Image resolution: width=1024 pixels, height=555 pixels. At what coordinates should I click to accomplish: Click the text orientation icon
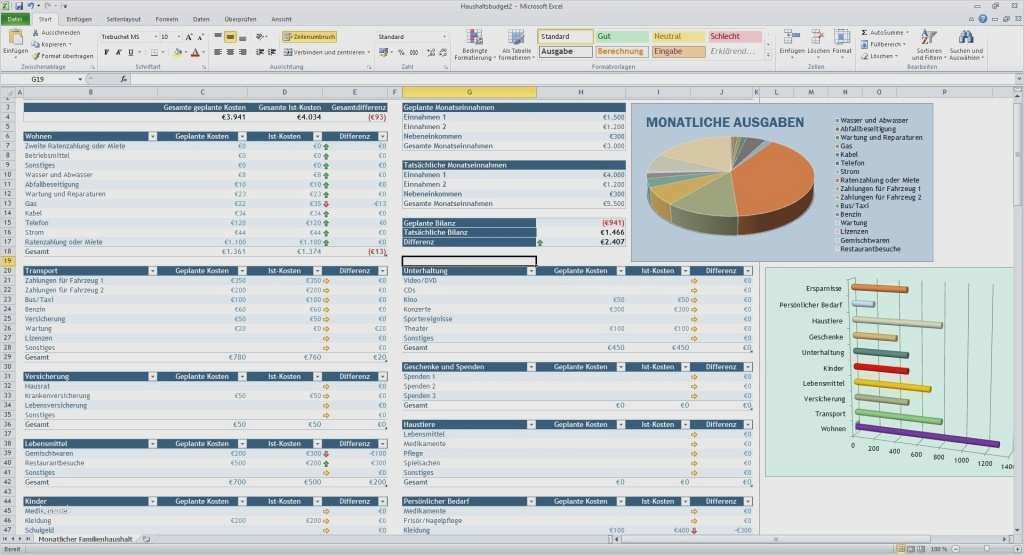261,37
